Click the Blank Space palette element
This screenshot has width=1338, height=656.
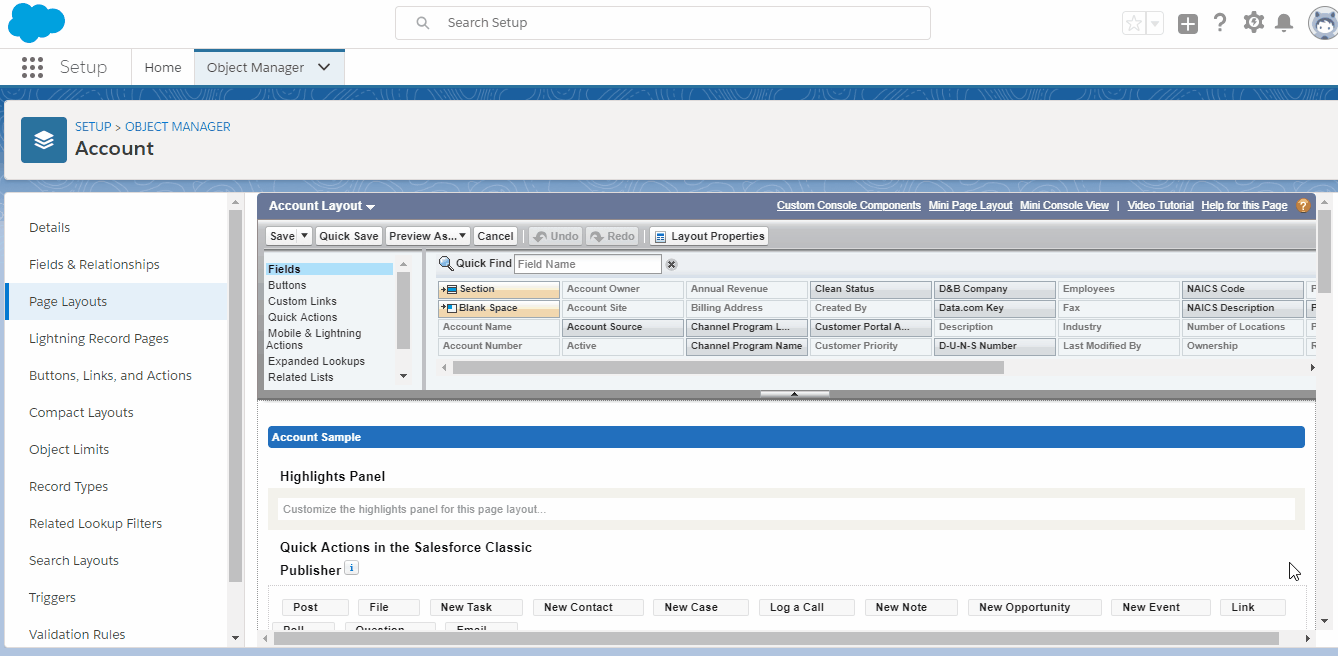[499, 308]
